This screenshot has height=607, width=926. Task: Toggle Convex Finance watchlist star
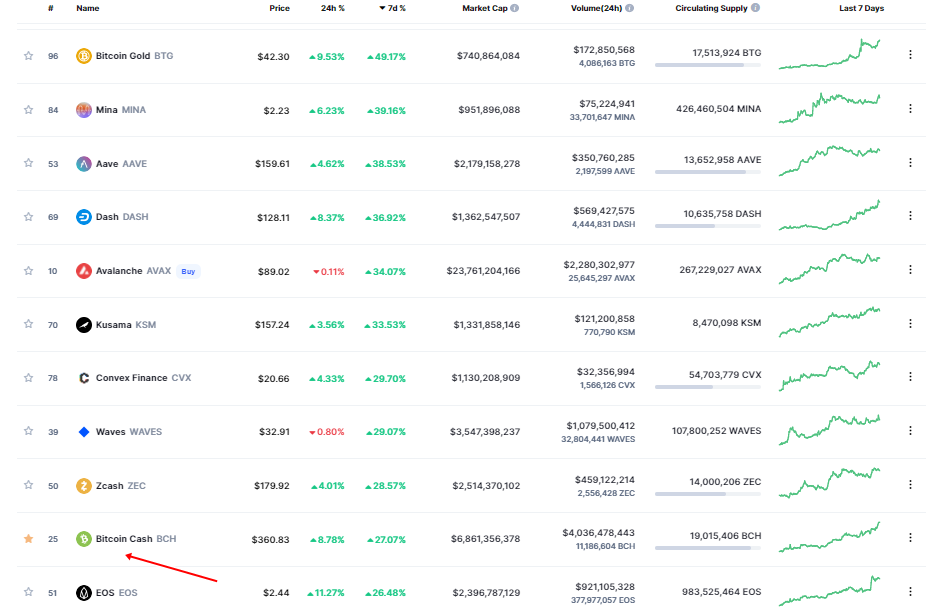click(28, 377)
